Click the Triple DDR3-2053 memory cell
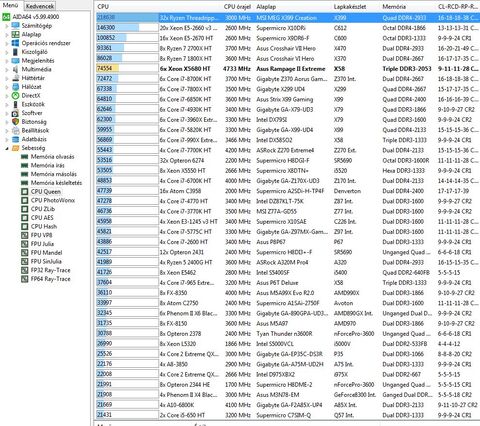This screenshot has height=426, width=480. tap(407, 69)
